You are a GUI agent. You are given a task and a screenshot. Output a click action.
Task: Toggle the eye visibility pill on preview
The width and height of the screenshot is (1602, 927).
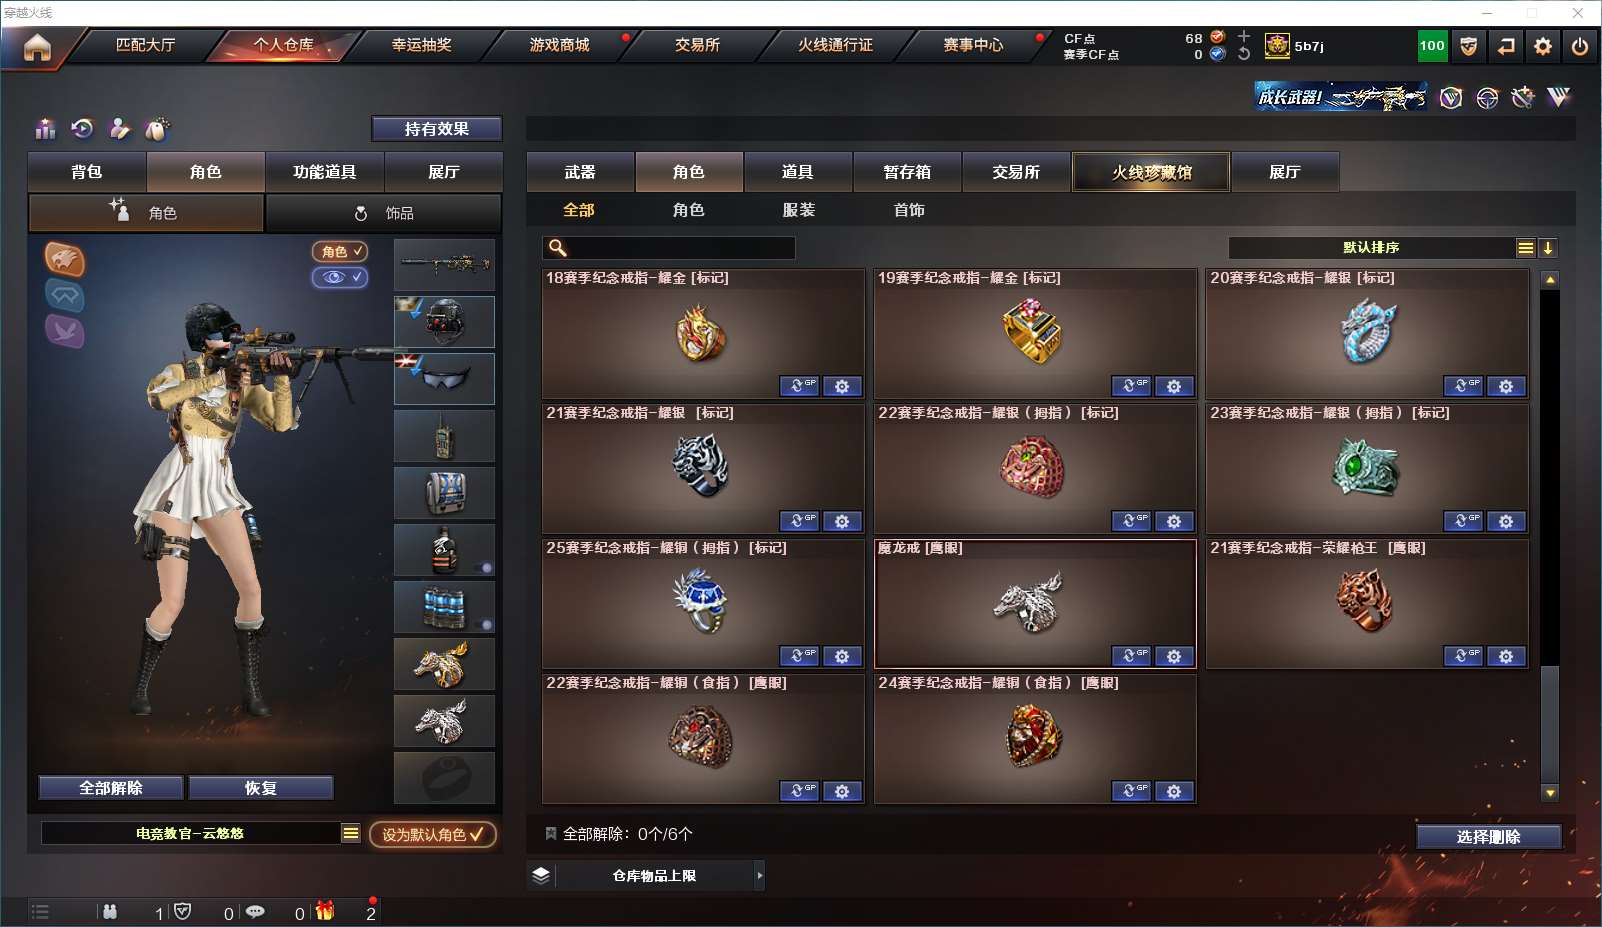click(x=340, y=277)
